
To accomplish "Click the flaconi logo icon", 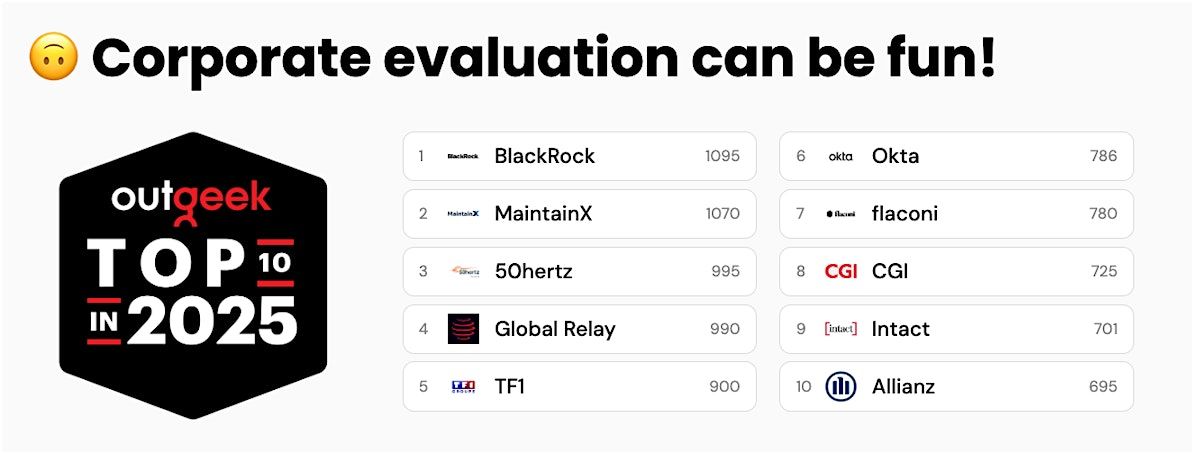I will tap(840, 214).
